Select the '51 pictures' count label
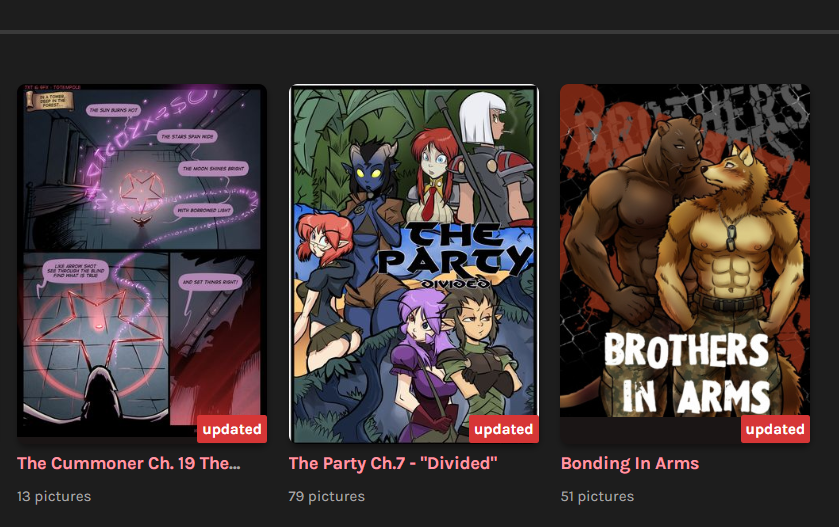839x527 pixels. pos(597,497)
